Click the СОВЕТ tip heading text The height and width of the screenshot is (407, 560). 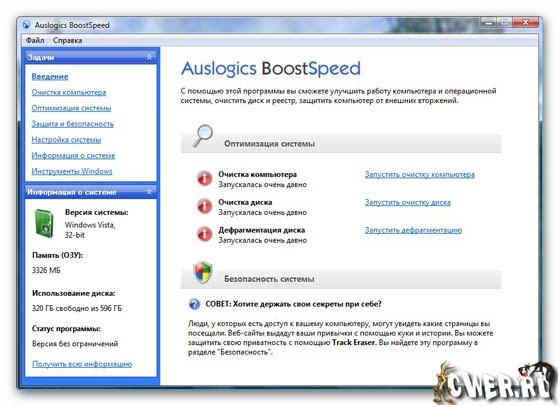294,304
